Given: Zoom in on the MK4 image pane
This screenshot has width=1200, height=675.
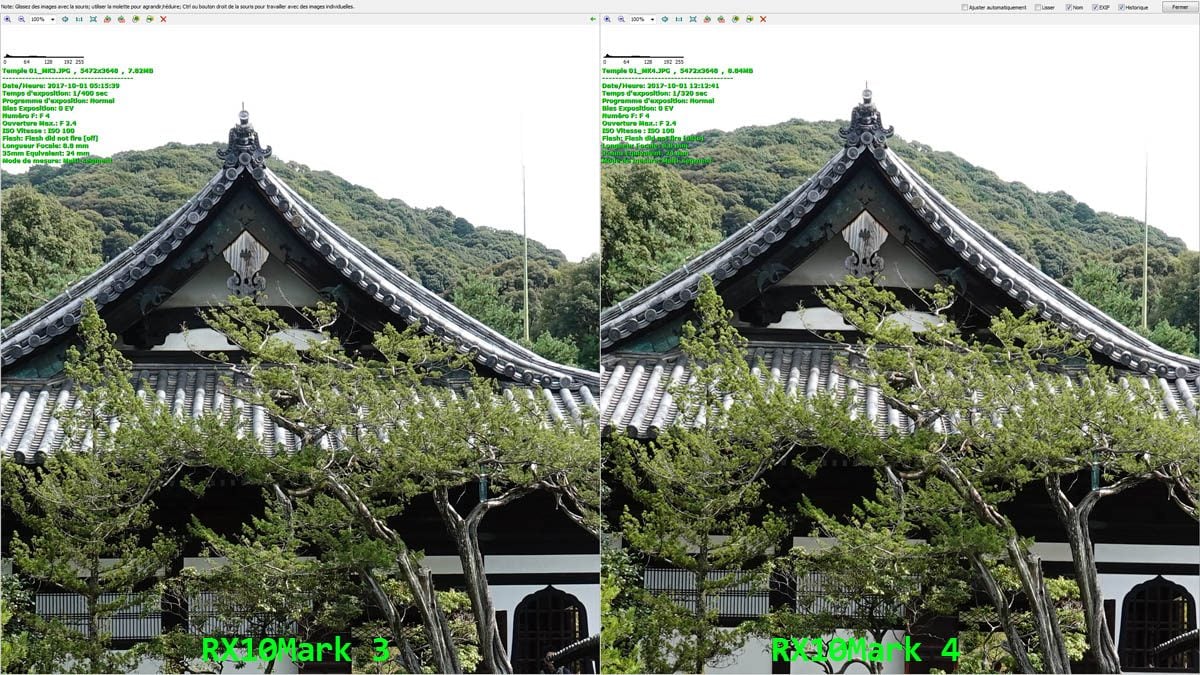Looking at the screenshot, I should click(607, 19).
